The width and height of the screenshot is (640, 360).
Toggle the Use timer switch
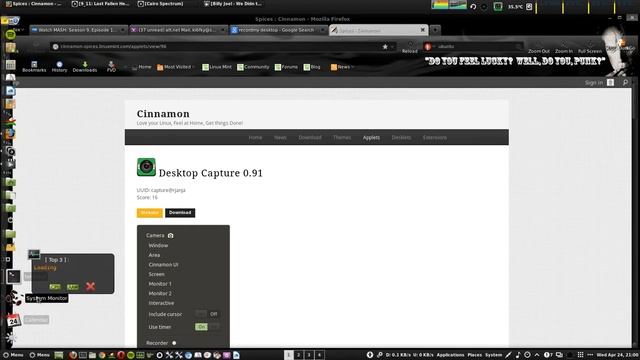pos(207,327)
